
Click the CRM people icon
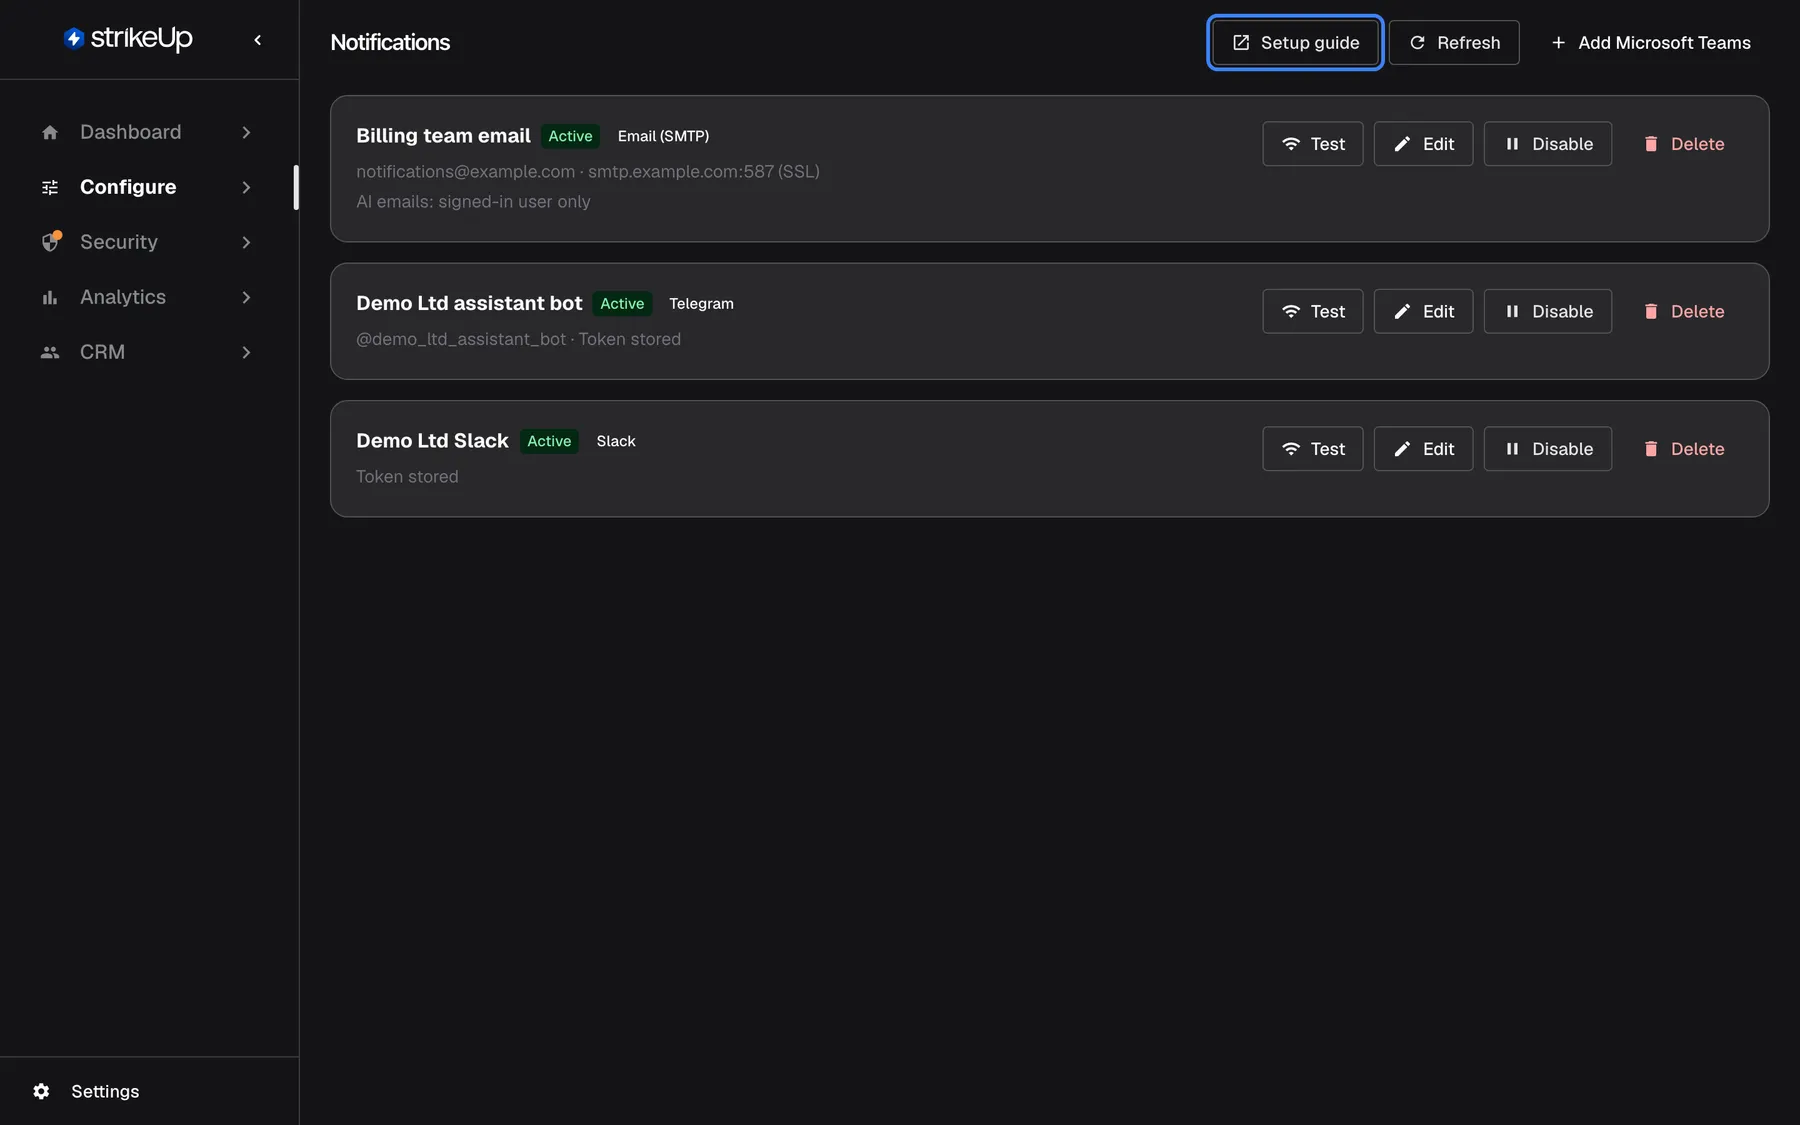[50, 352]
